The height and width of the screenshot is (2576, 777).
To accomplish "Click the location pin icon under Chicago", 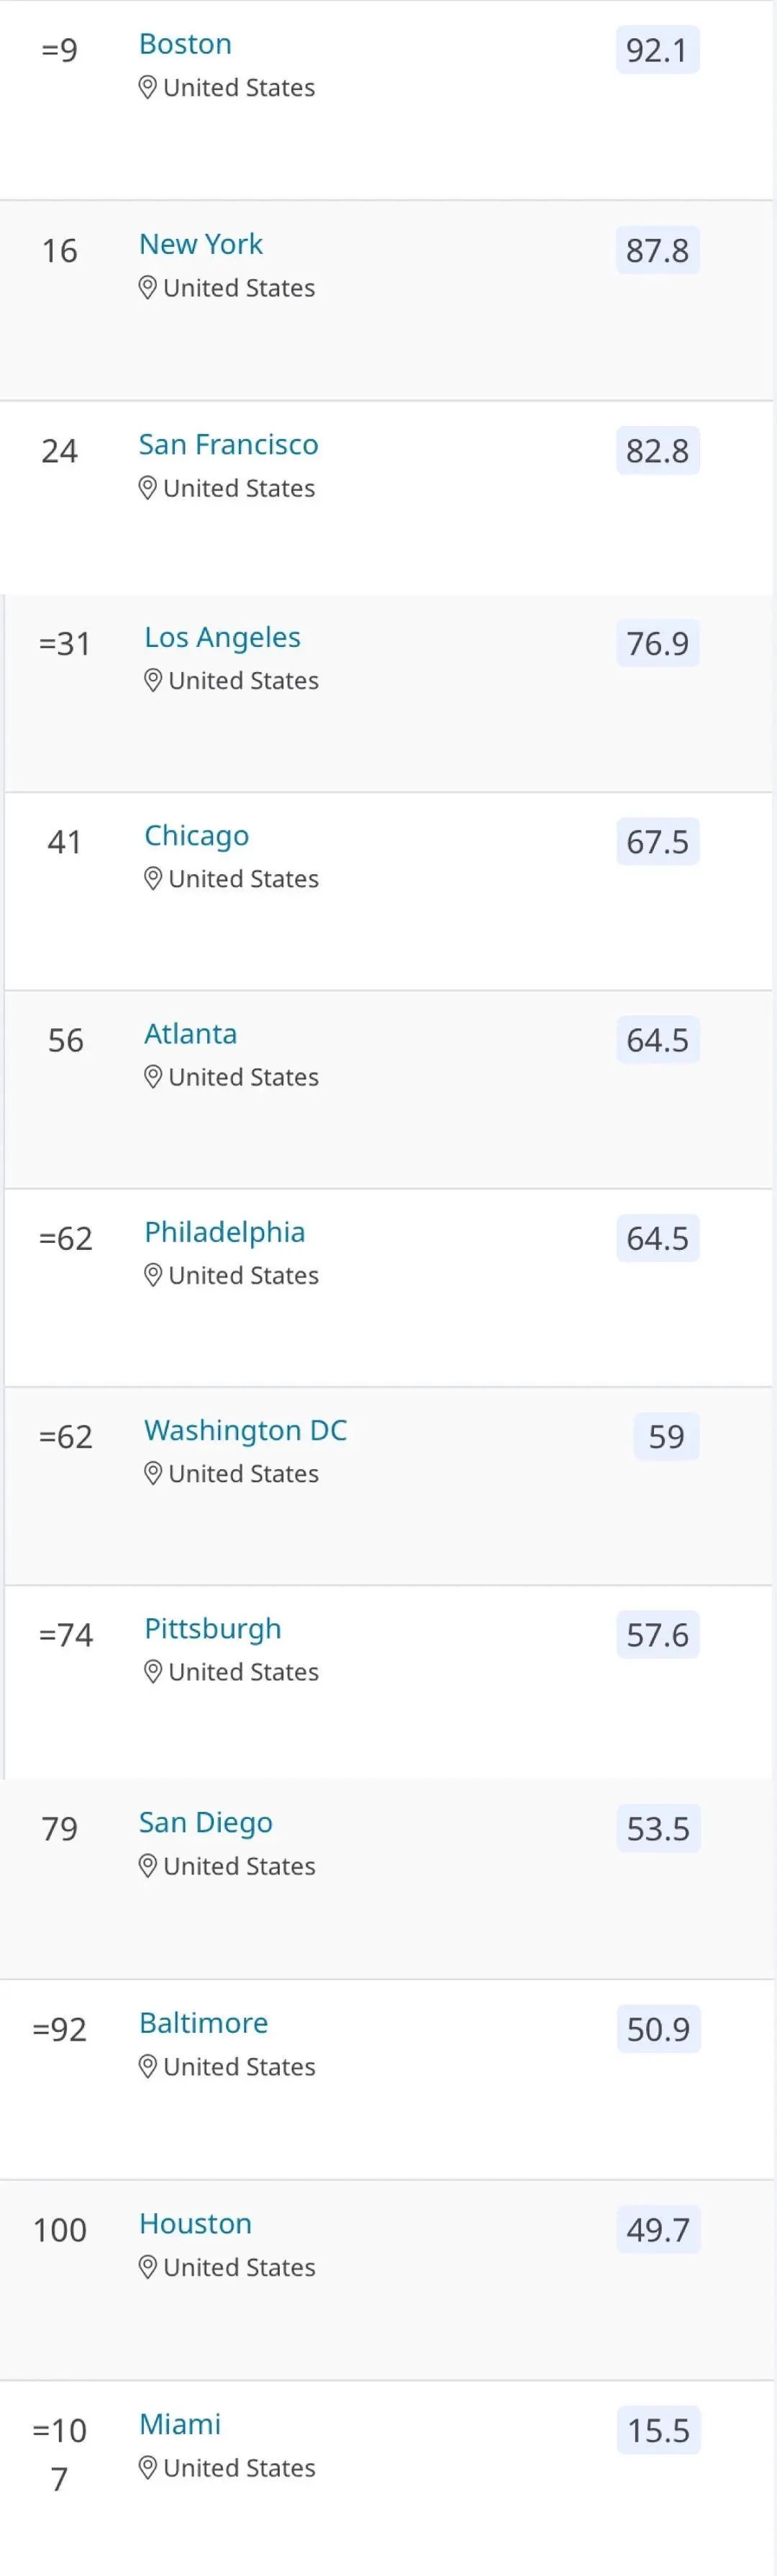I will coord(153,879).
